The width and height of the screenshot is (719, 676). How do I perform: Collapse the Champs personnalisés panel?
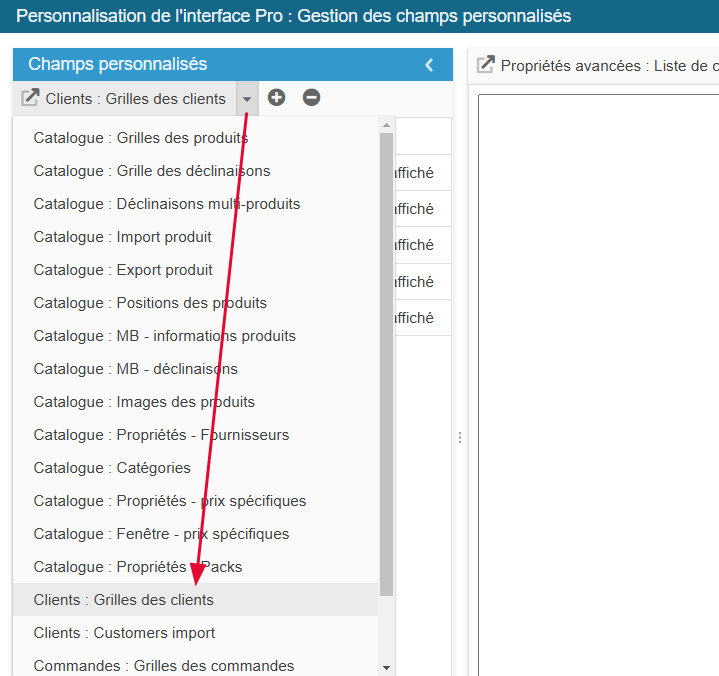tap(429, 65)
